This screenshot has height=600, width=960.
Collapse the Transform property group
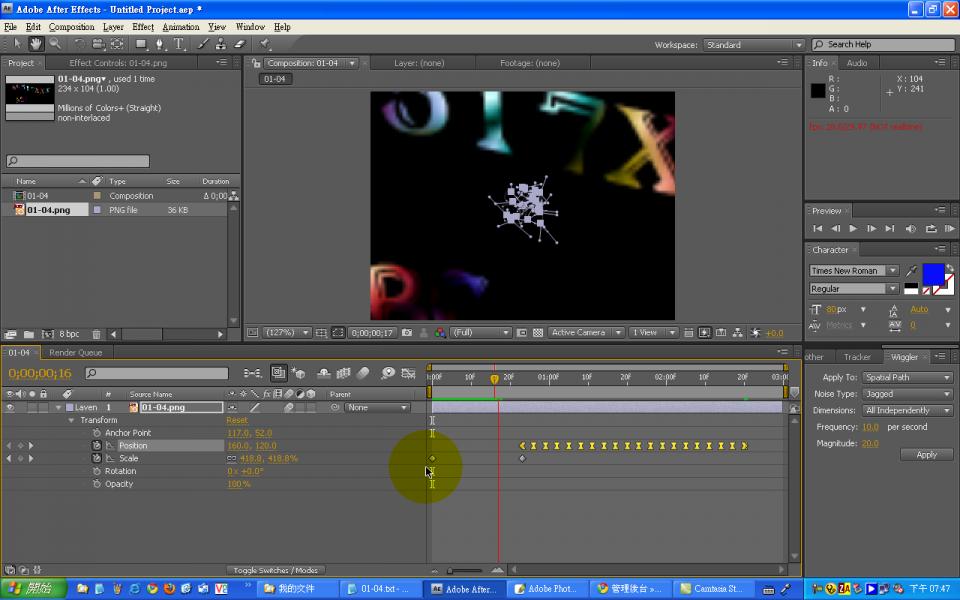pos(71,421)
